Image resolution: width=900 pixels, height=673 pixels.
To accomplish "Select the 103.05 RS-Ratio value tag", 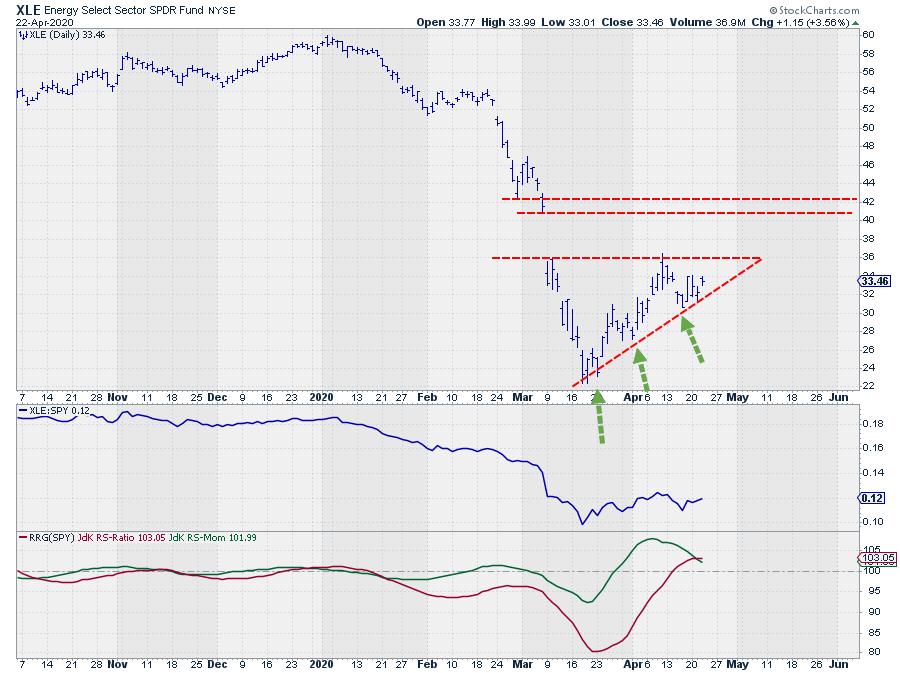I will [873, 558].
